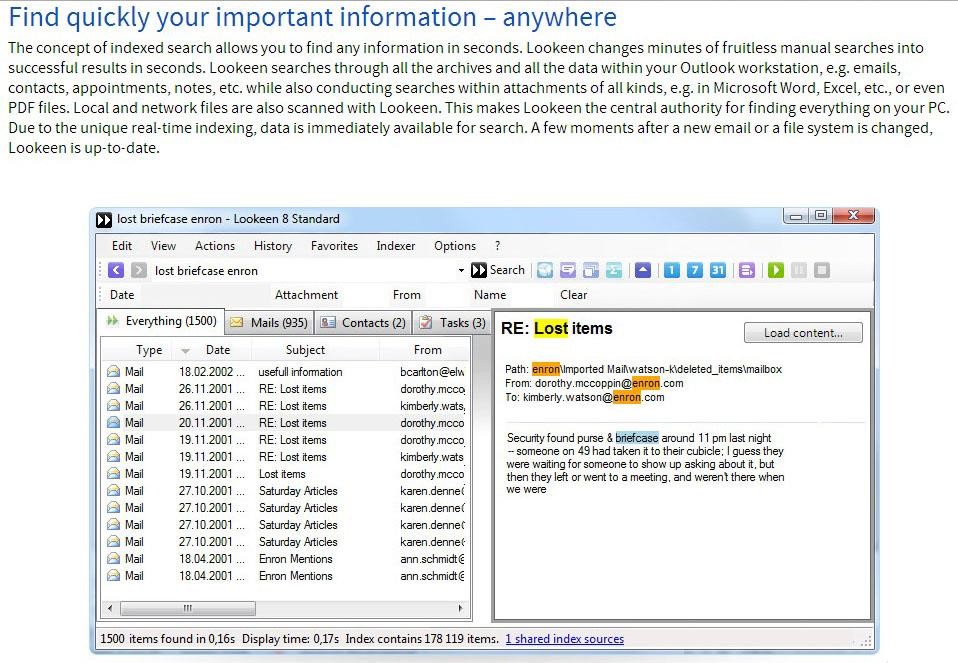Click the Date column sort arrow
The image size is (958, 663).
click(185, 351)
